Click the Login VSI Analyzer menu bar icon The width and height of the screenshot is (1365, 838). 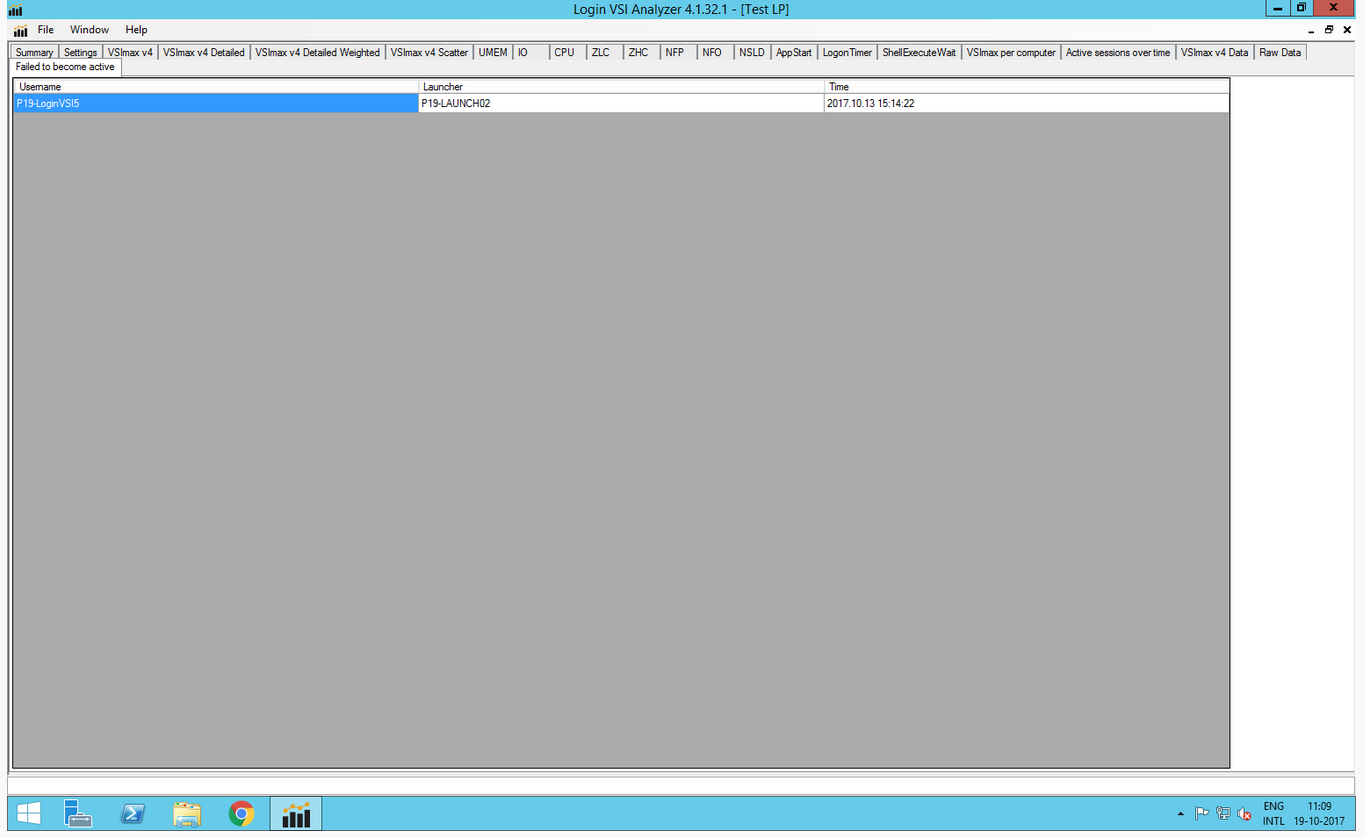tap(20, 30)
